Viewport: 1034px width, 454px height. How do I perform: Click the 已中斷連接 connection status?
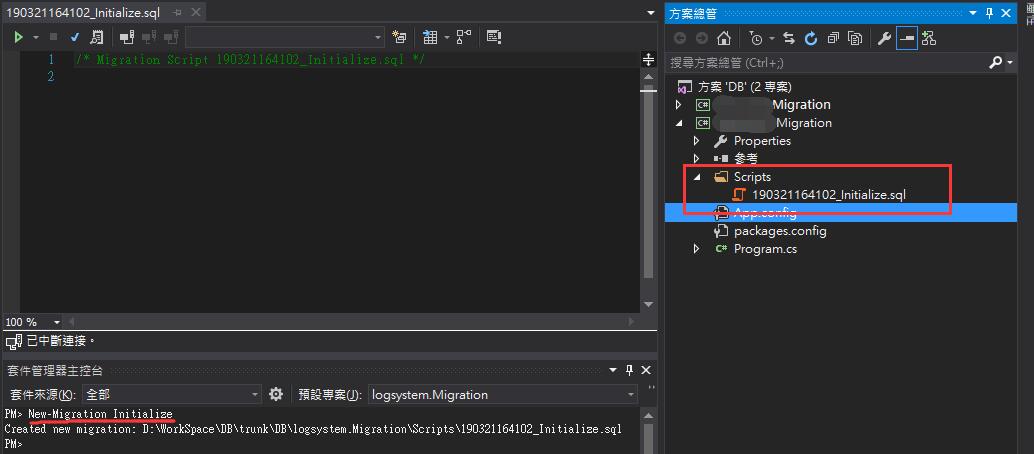tap(50, 341)
